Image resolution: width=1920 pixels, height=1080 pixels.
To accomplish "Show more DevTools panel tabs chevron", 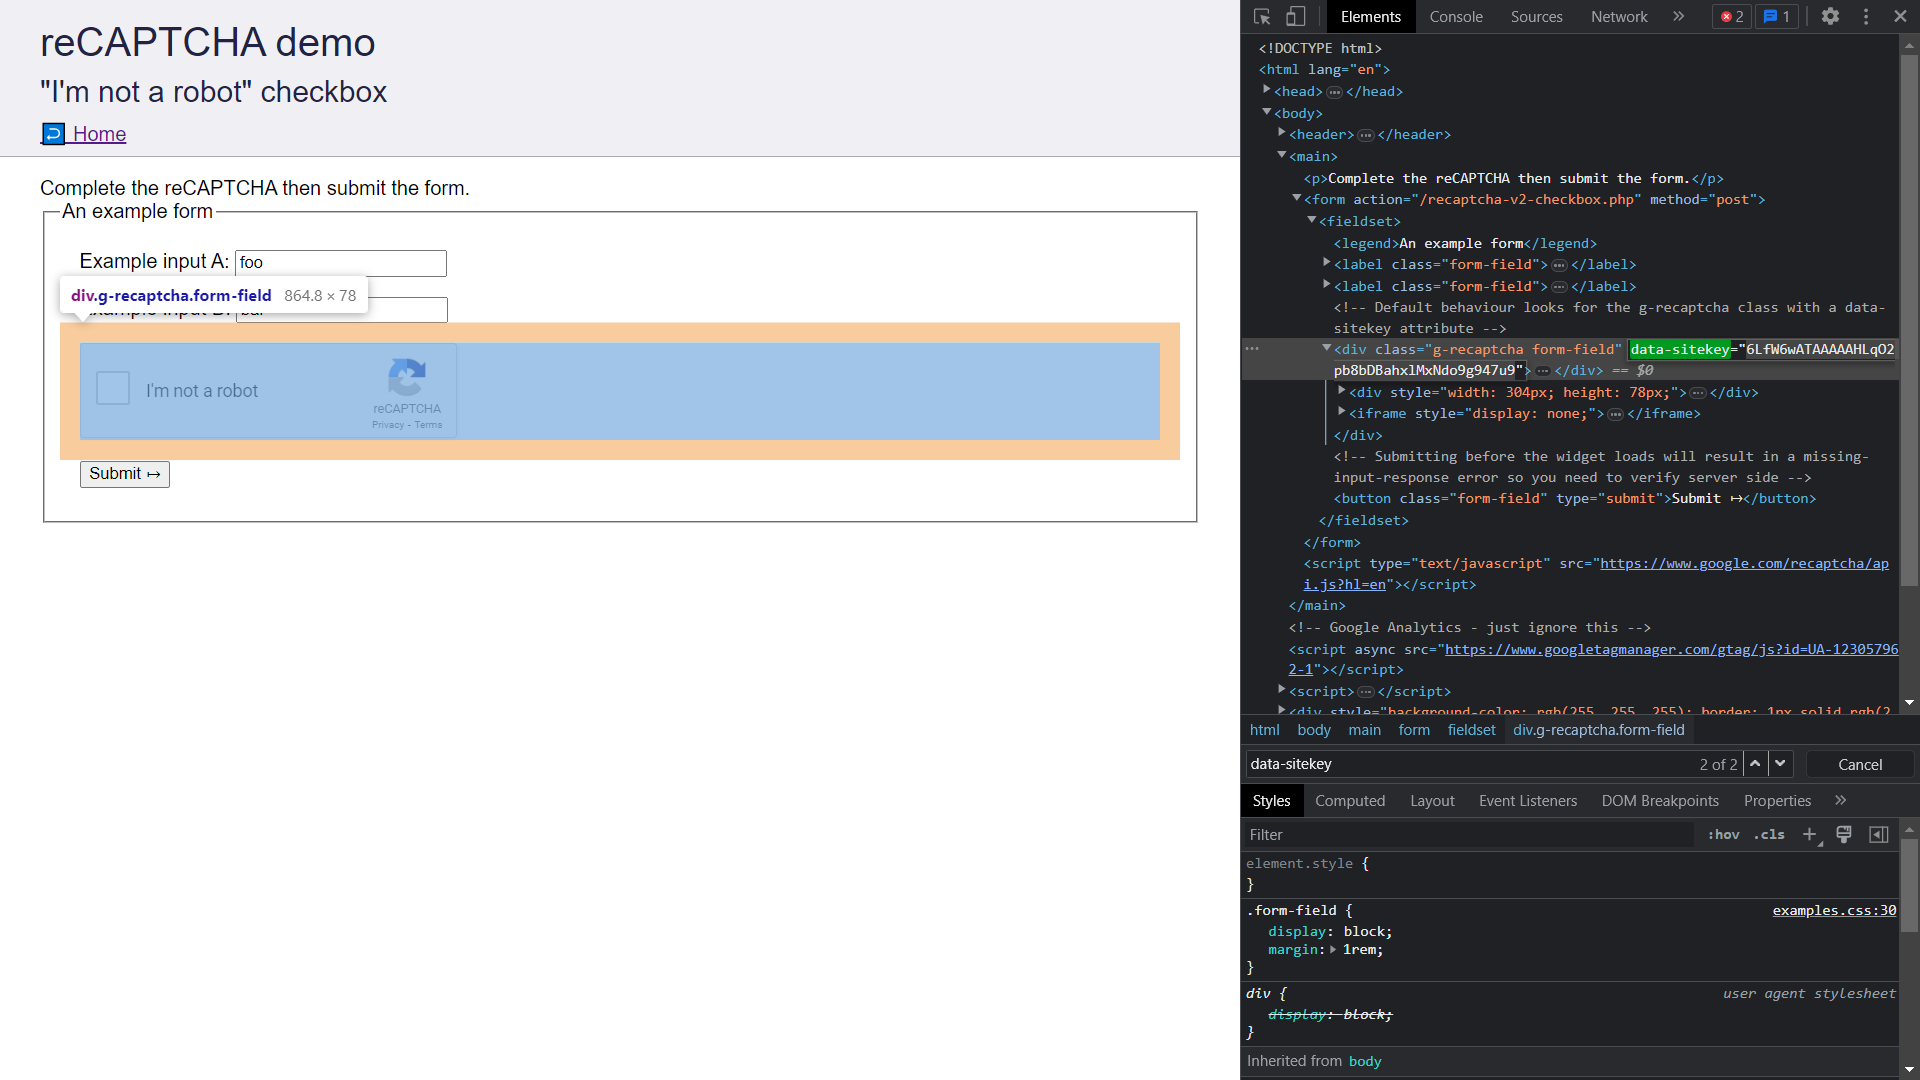I will [x=1678, y=16].
